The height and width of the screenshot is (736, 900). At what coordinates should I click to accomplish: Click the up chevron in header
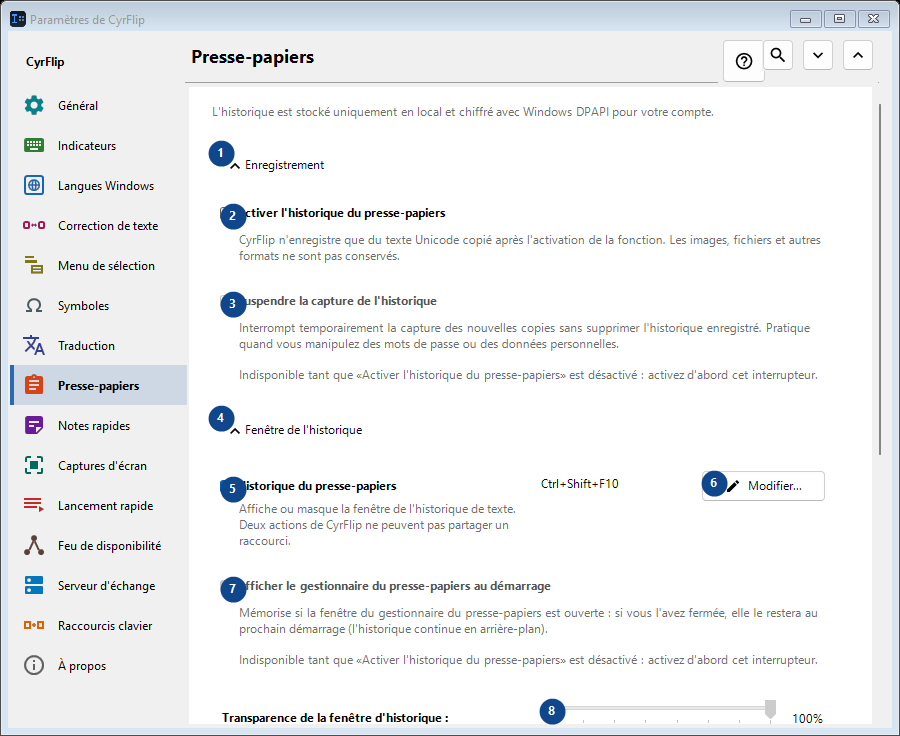(x=858, y=55)
